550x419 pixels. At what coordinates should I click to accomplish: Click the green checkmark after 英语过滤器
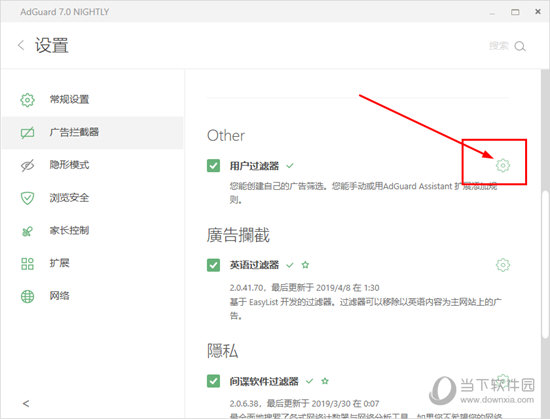pos(290,265)
